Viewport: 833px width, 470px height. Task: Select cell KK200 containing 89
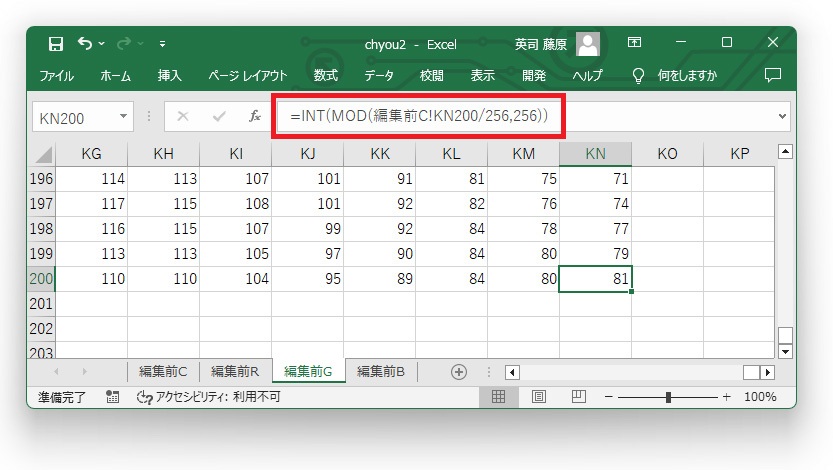(379, 279)
